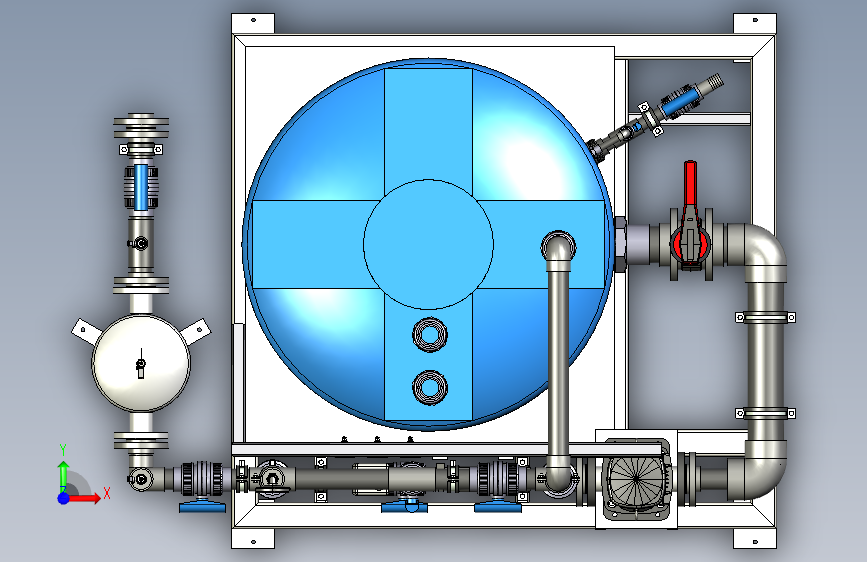This screenshot has width=867, height=562.
Task: Select the angled blue valve at top right
Action: pos(680,103)
